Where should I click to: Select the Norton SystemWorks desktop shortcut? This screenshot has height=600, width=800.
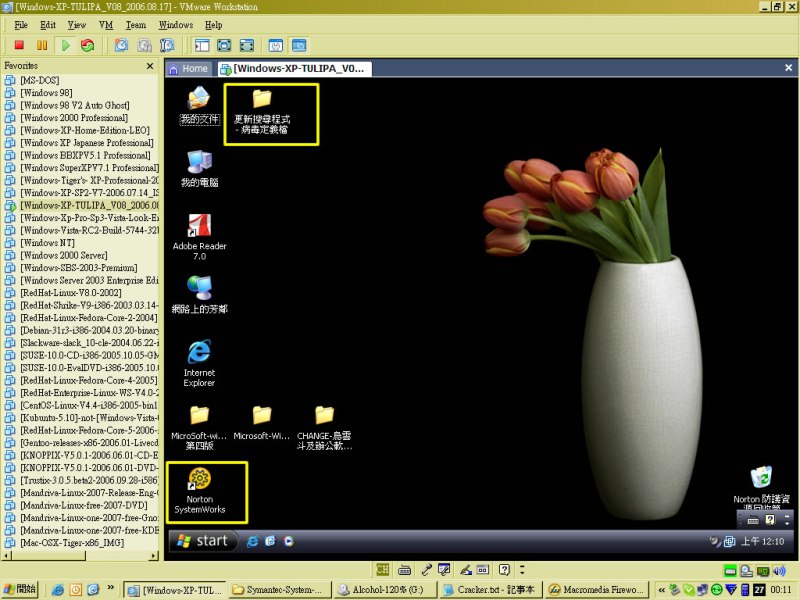[199, 491]
